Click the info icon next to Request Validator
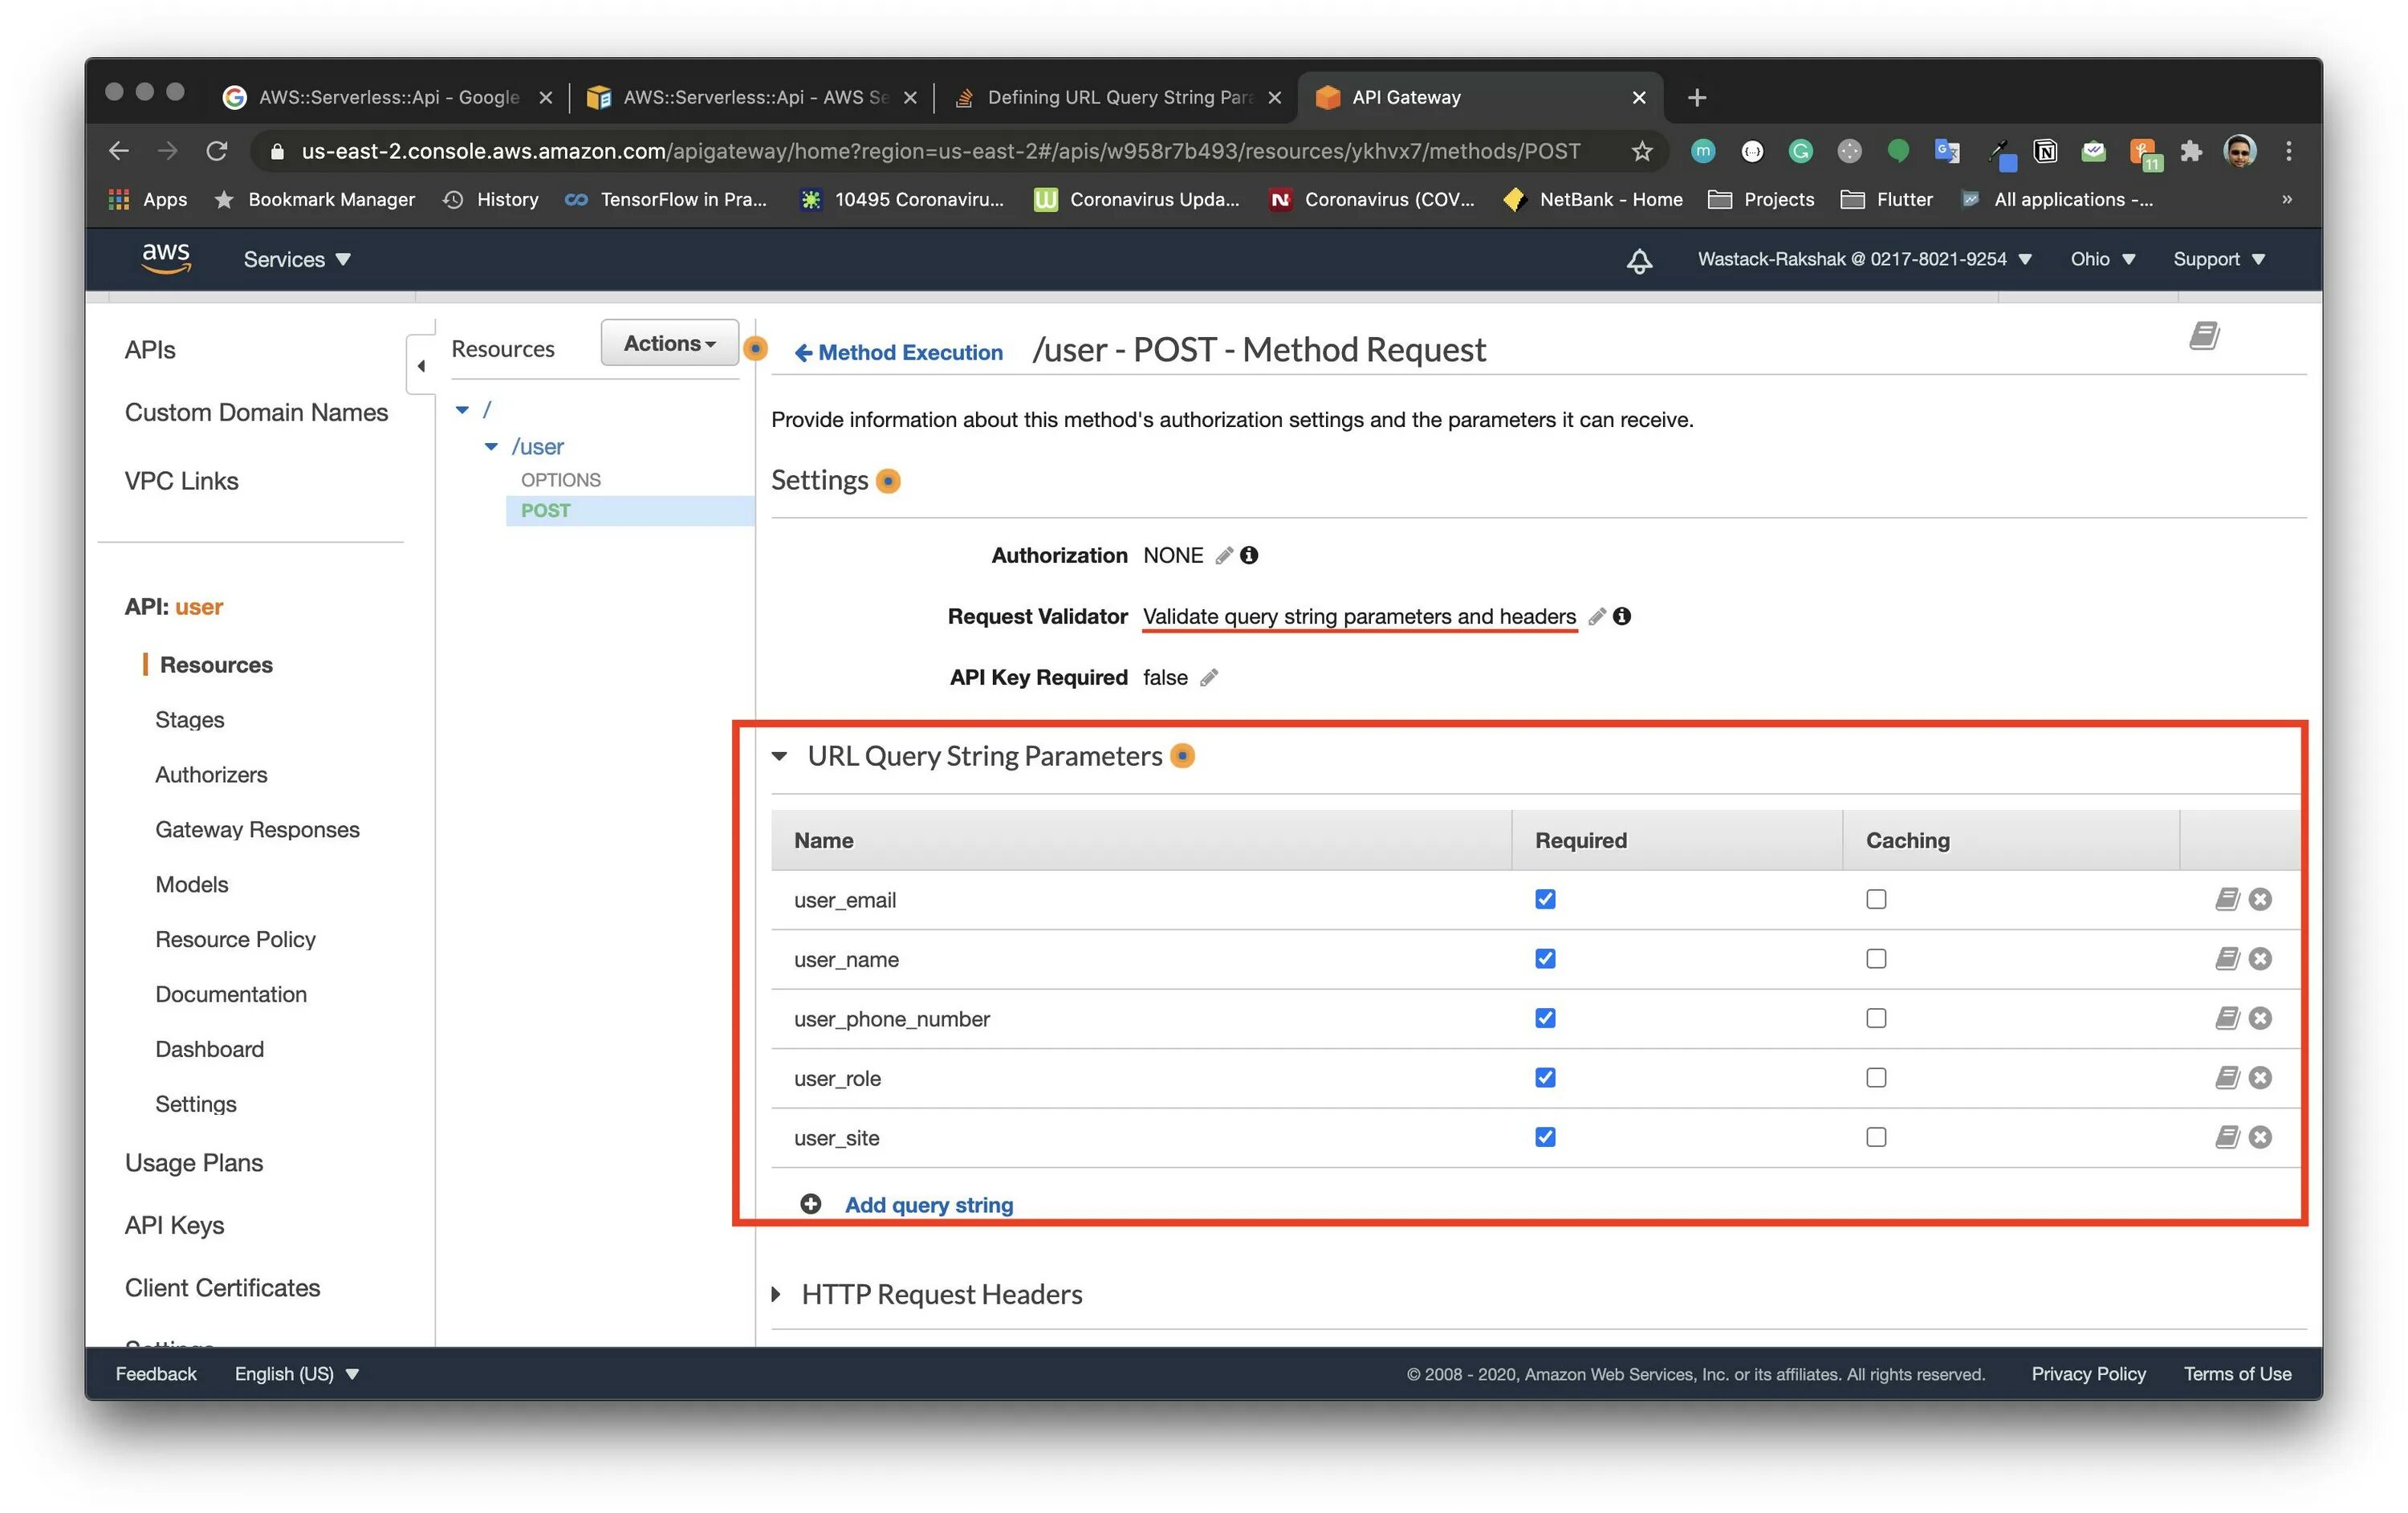Viewport: 2408px width, 1513px height. click(1621, 616)
